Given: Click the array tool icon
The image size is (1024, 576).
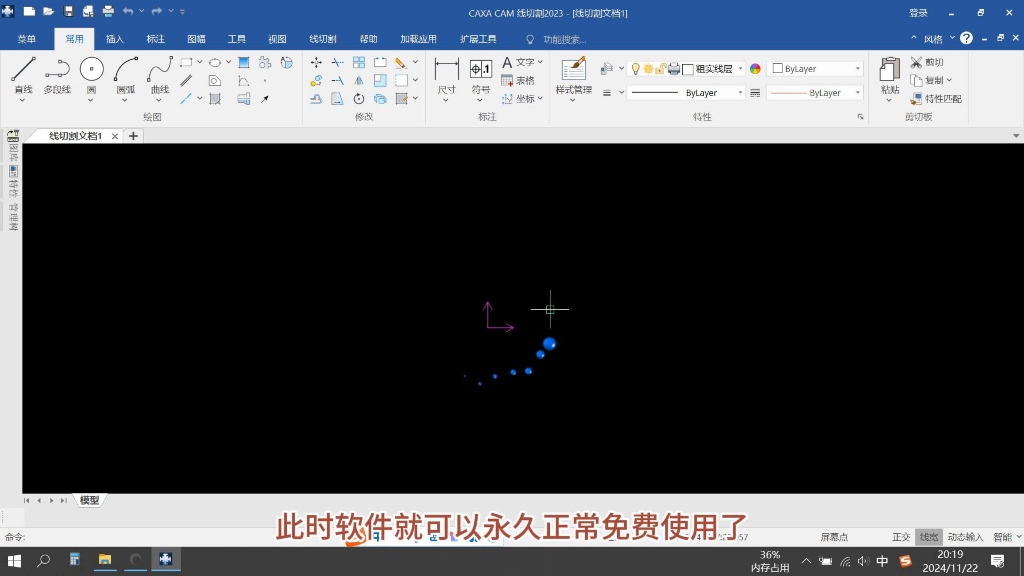Looking at the screenshot, I should click(359, 63).
